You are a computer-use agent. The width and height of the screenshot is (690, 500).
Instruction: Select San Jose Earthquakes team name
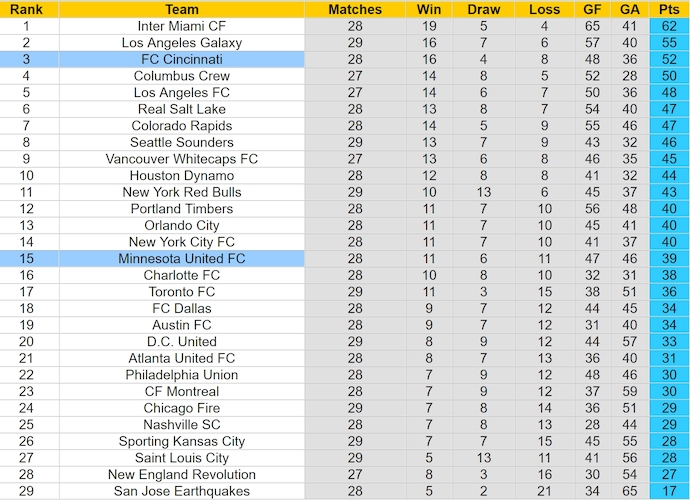click(182, 491)
